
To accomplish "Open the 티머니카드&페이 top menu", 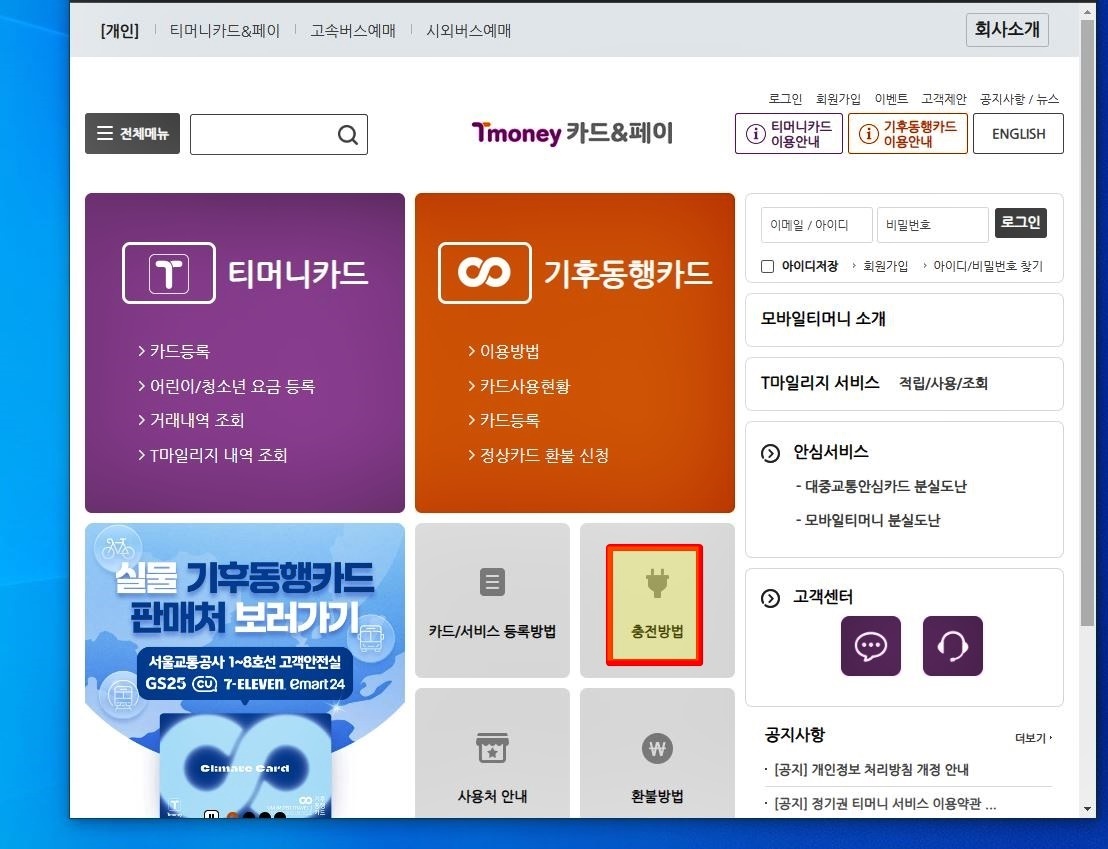I will point(225,30).
